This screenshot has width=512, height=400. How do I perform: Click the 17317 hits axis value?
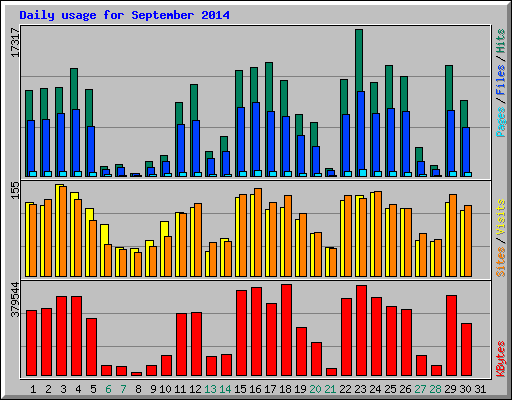click(x=15, y=42)
